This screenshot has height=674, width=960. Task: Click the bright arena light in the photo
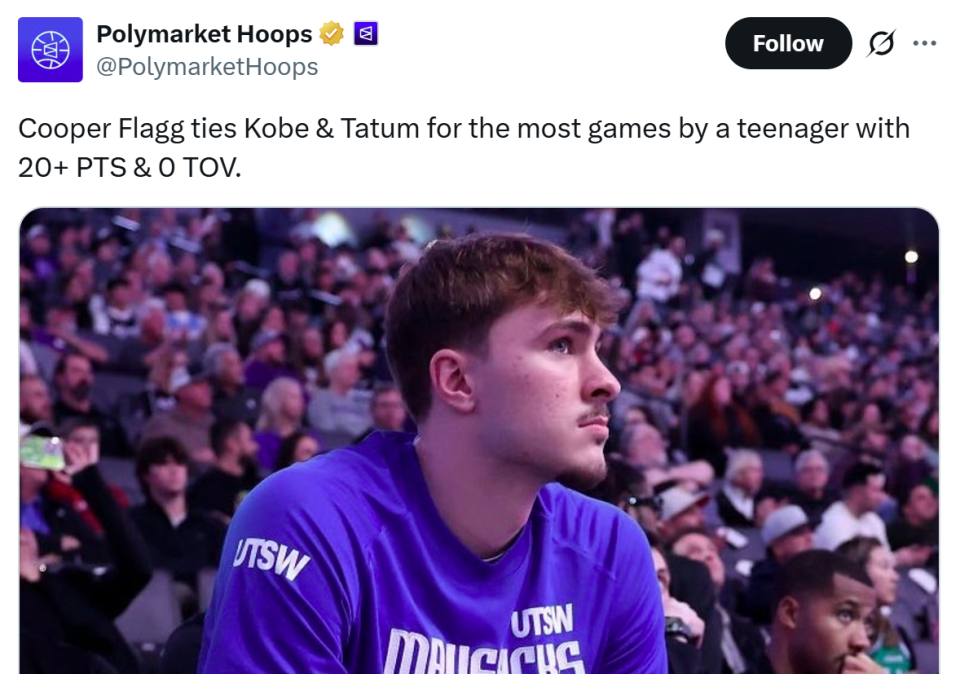click(x=911, y=256)
